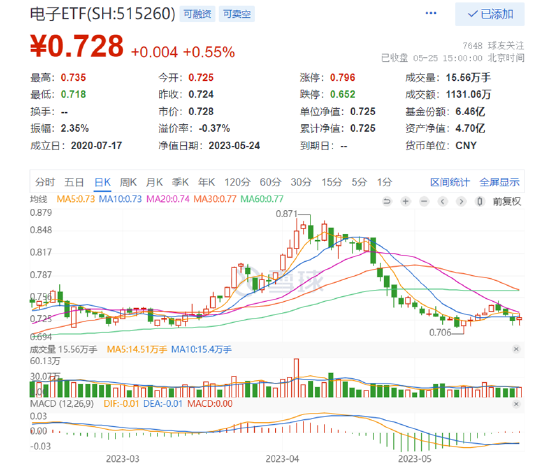Click the MA5:0.73 moving average label
Screen dimensions: 550x470
click(76, 199)
